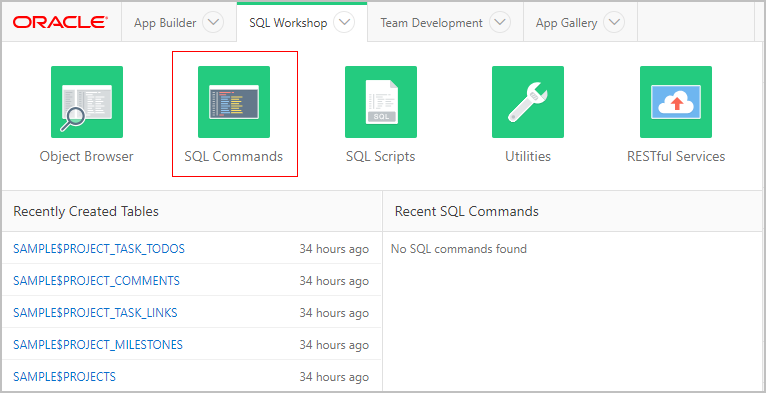Screen dimensions: 766x393
Task: Open SAMPLE$PROJECT_COMMENTS table link
Action: (x=96, y=281)
